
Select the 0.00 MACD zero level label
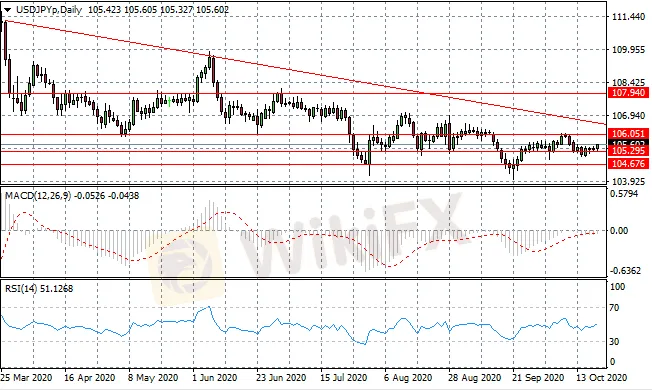point(619,230)
